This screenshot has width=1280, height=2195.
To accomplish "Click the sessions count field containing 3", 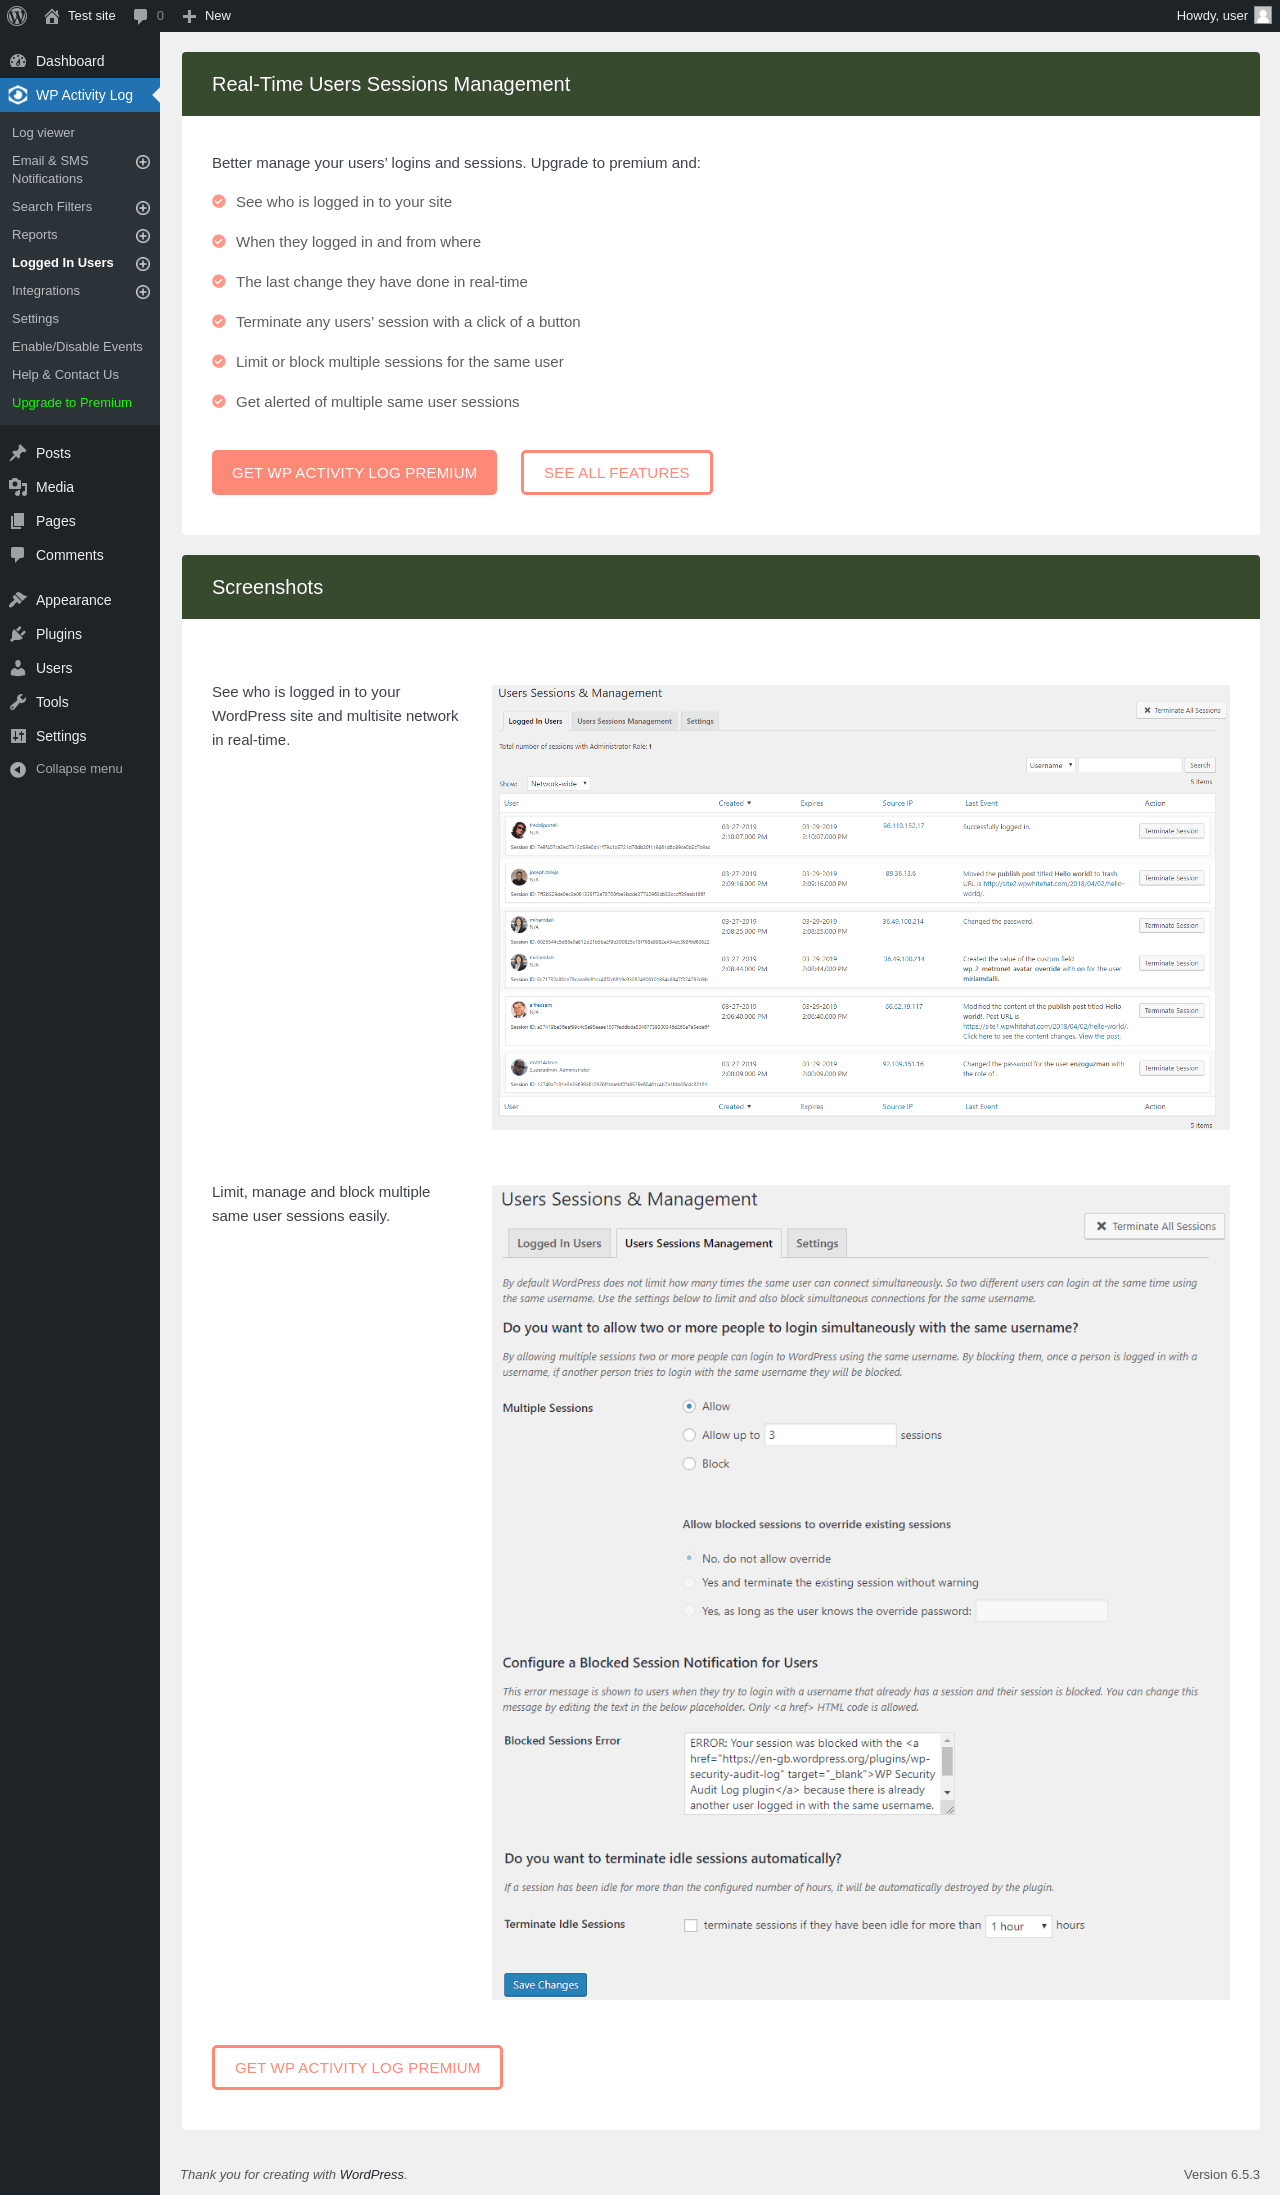I will 830,1435.
